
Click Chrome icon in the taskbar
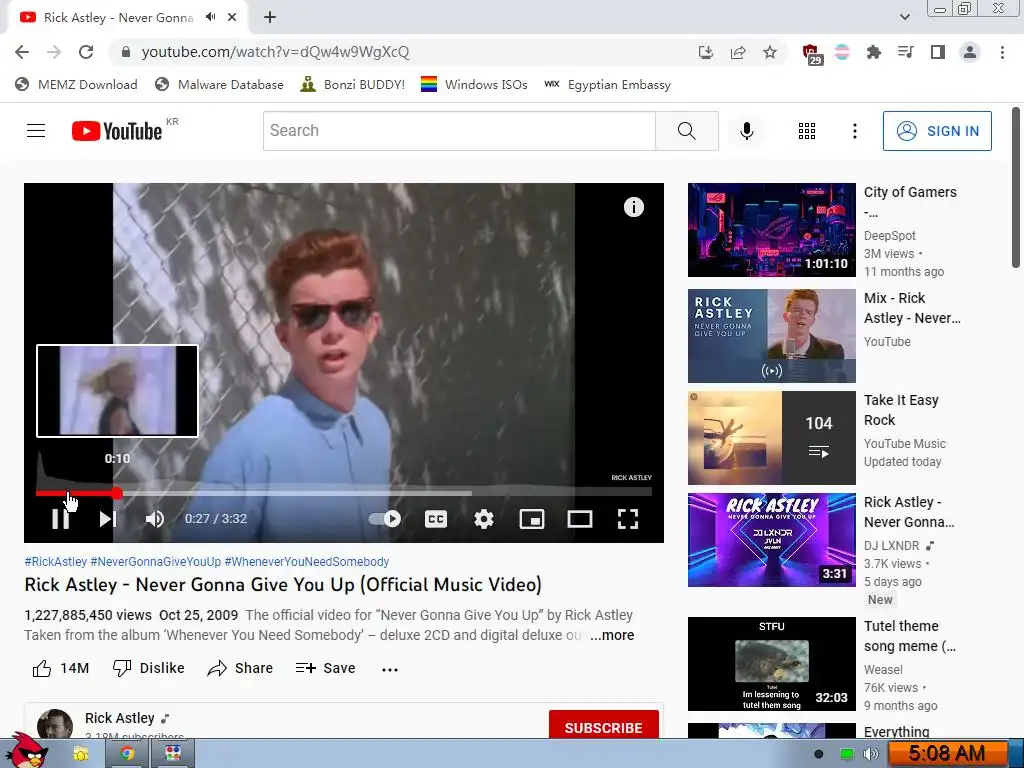(127, 754)
